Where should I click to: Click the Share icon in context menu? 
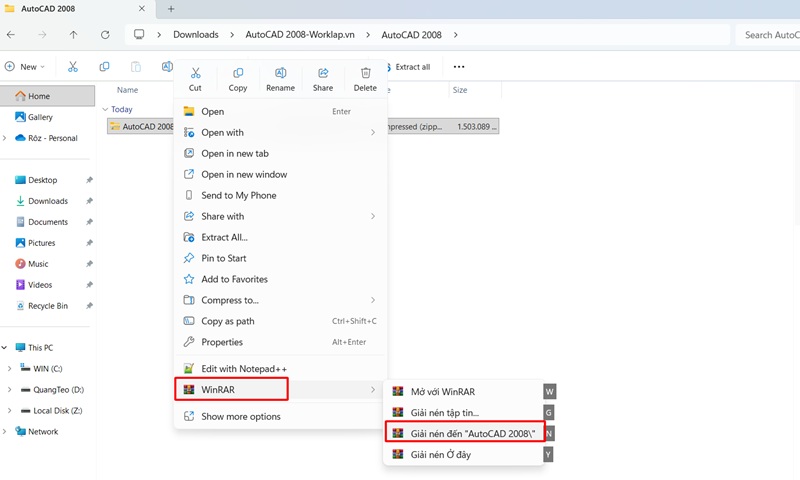tap(323, 73)
